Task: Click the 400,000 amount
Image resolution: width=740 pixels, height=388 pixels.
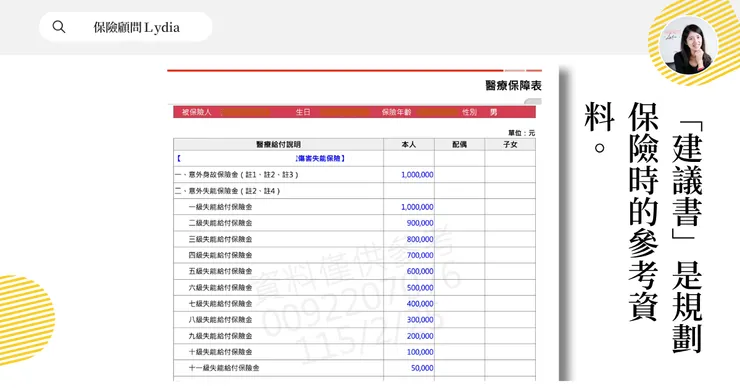Action: (420, 304)
